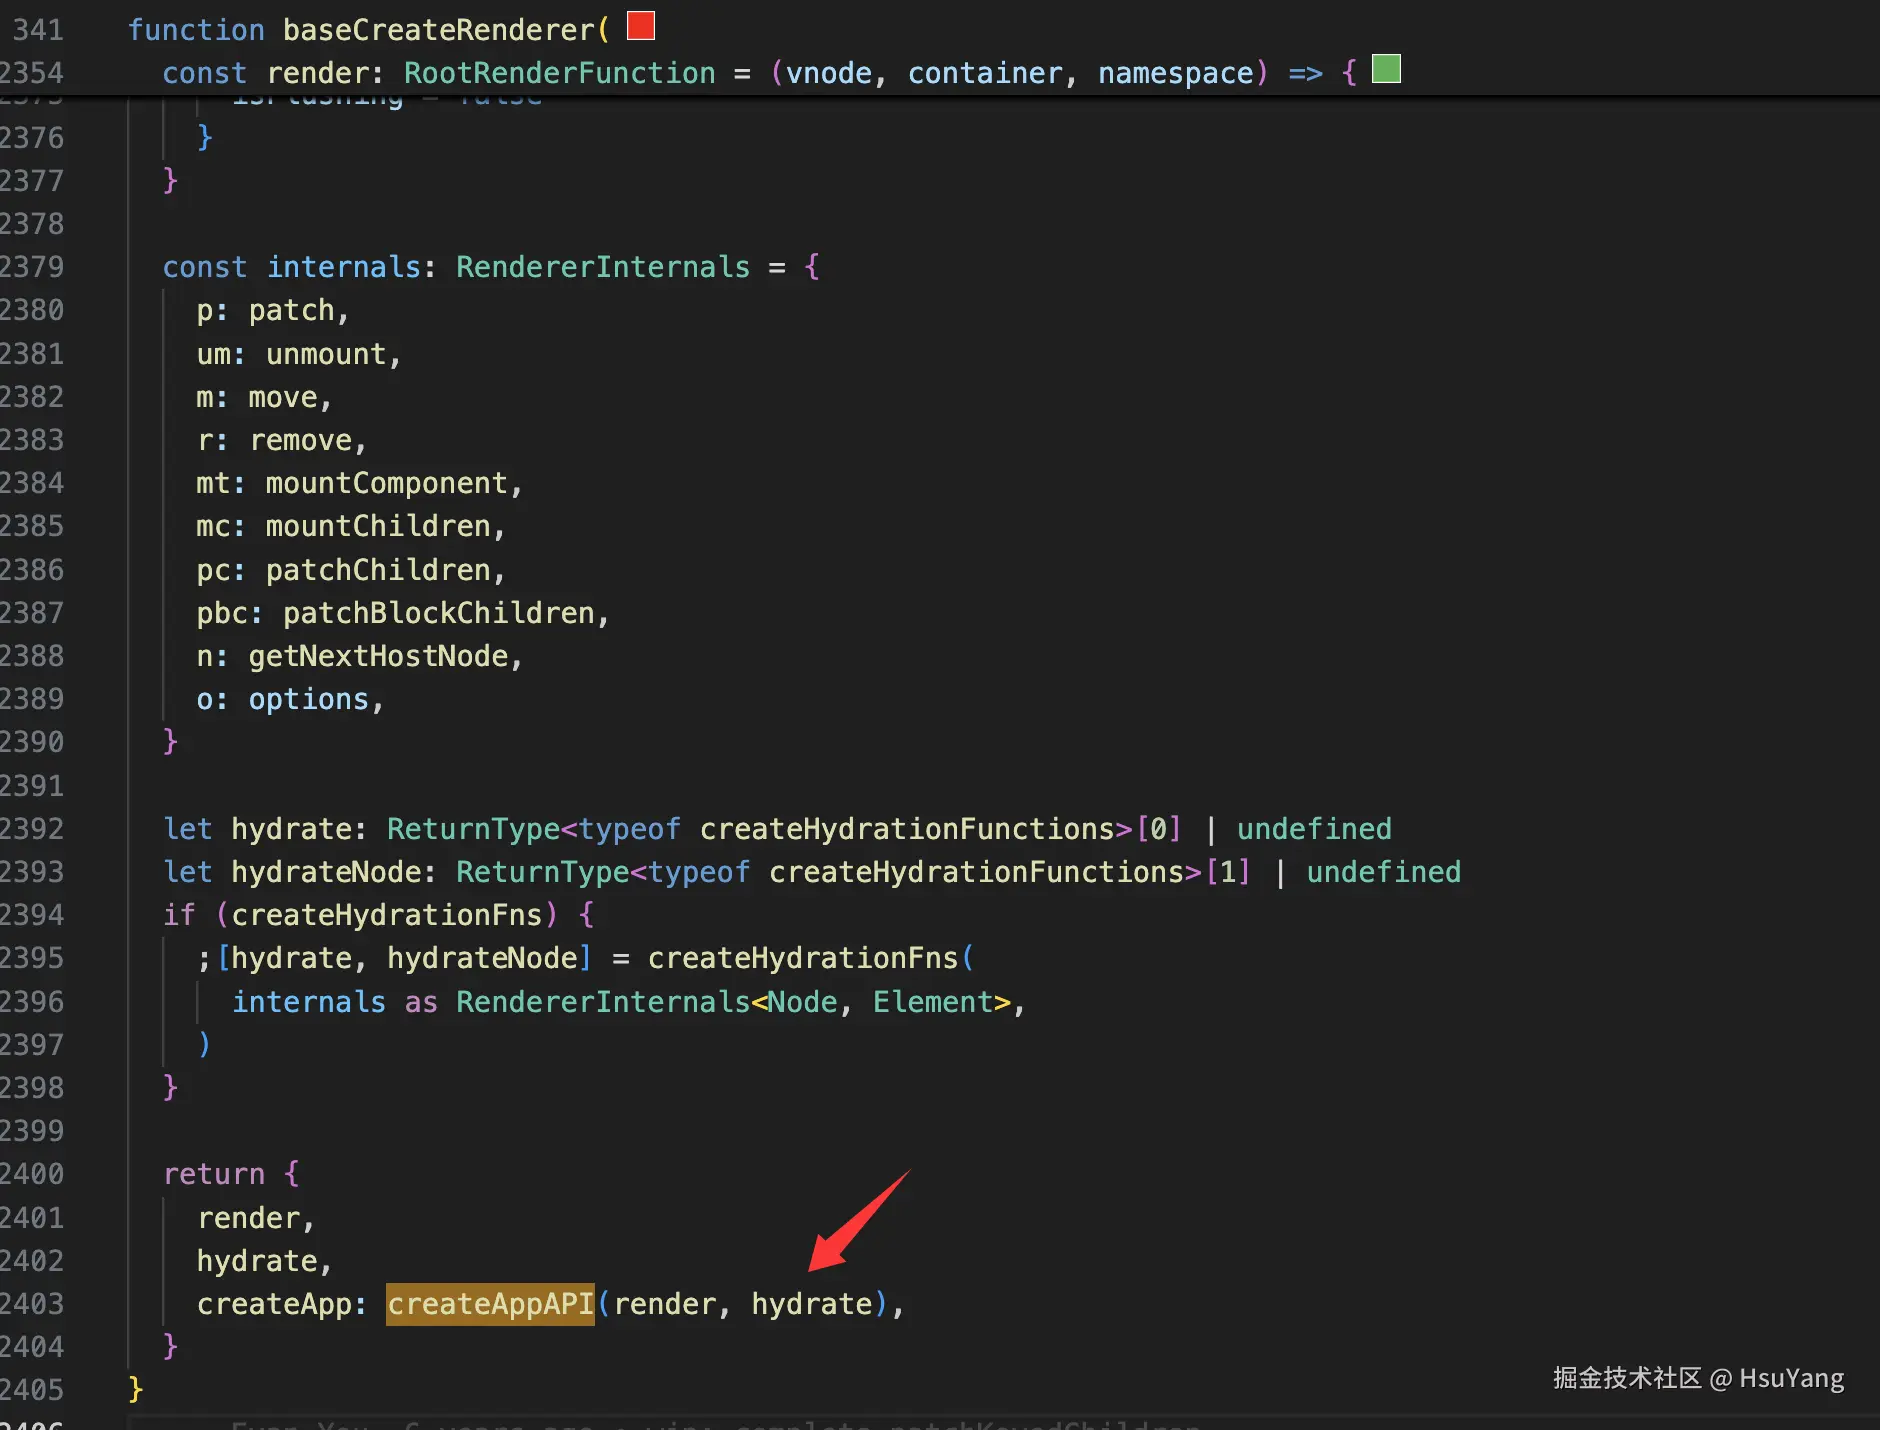This screenshot has height=1430, width=1880.
Task: Click line number 2400 in the gutter
Action: pyautogui.click(x=32, y=1174)
